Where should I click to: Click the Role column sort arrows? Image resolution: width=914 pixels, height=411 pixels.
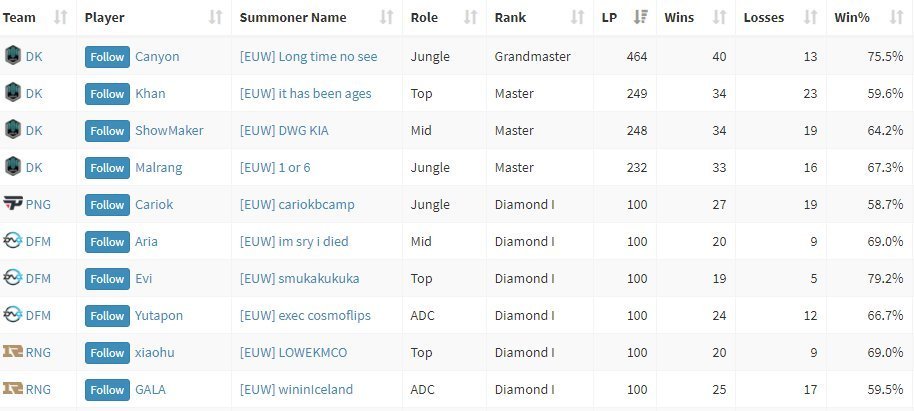[x=470, y=17]
